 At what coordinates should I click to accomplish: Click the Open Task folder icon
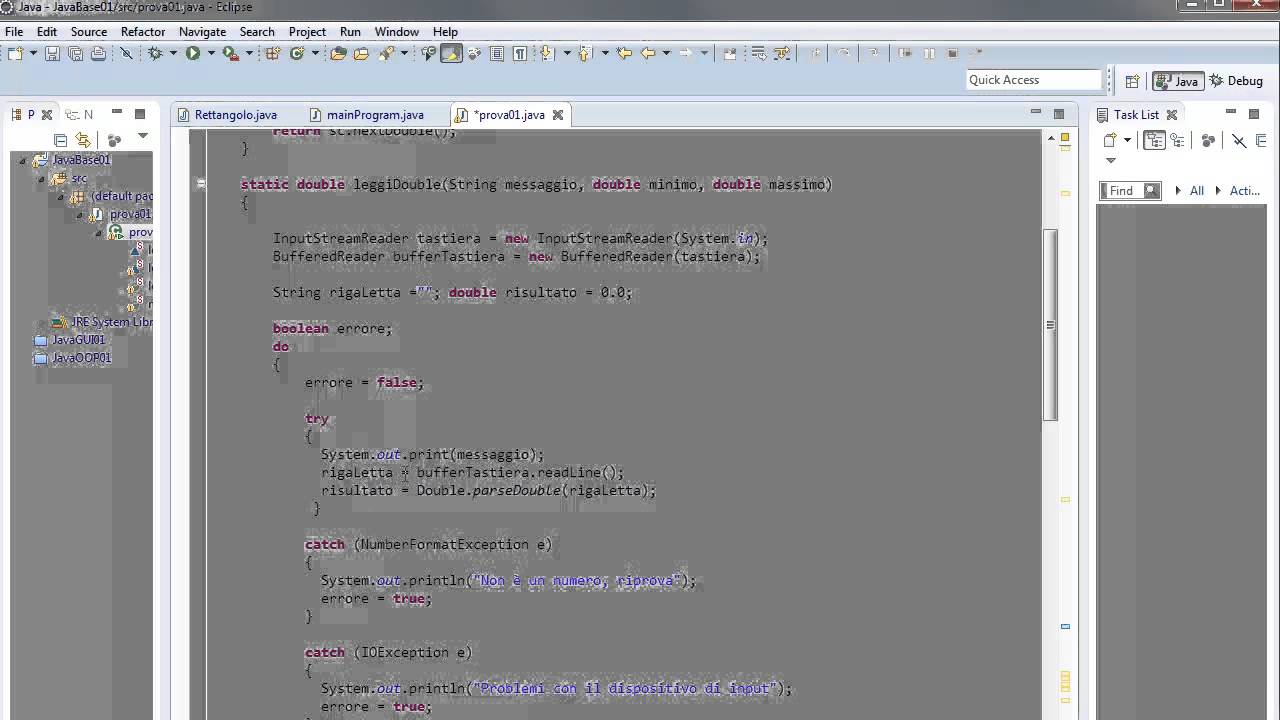[361, 53]
